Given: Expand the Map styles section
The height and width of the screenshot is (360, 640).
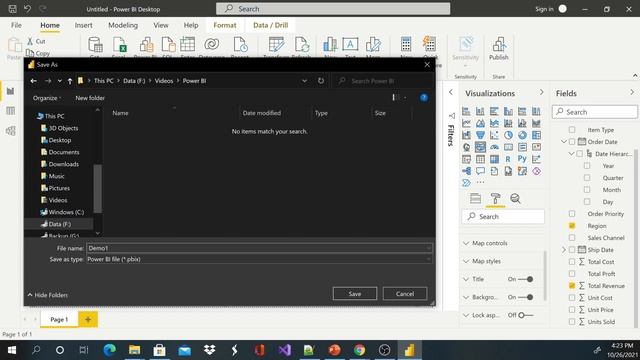Looking at the screenshot, I should [x=466, y=261].
